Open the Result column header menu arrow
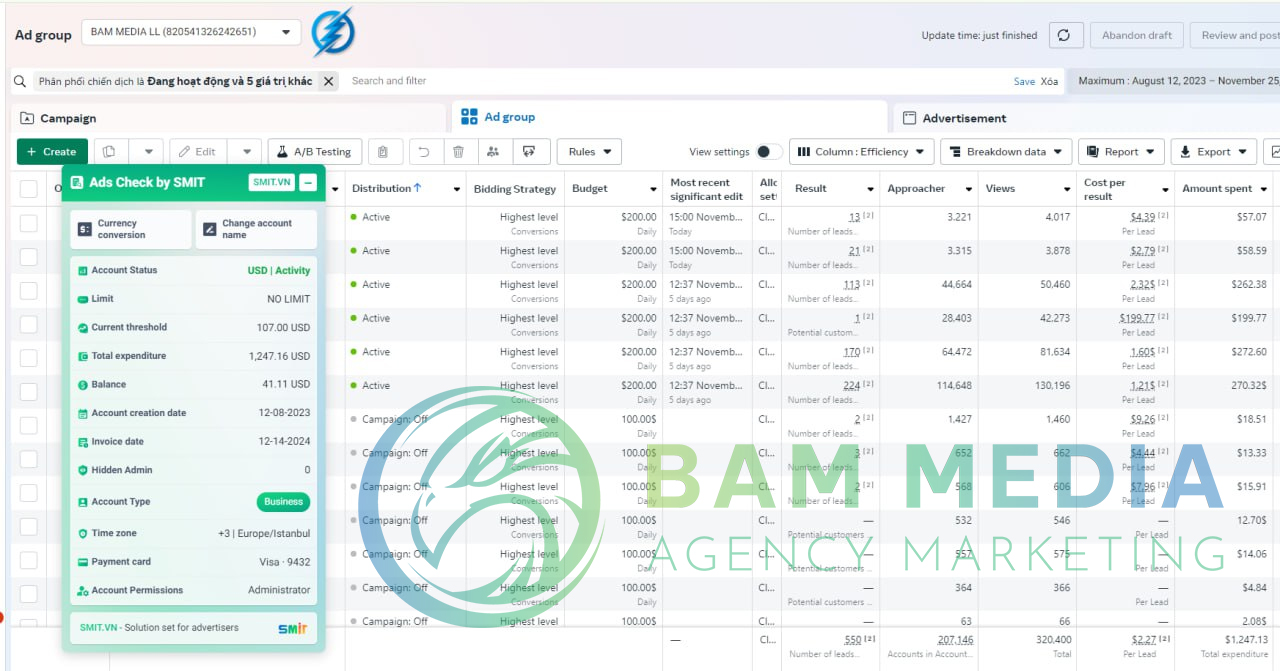This screenshot has width=1280, height=671. pos(869,189)
